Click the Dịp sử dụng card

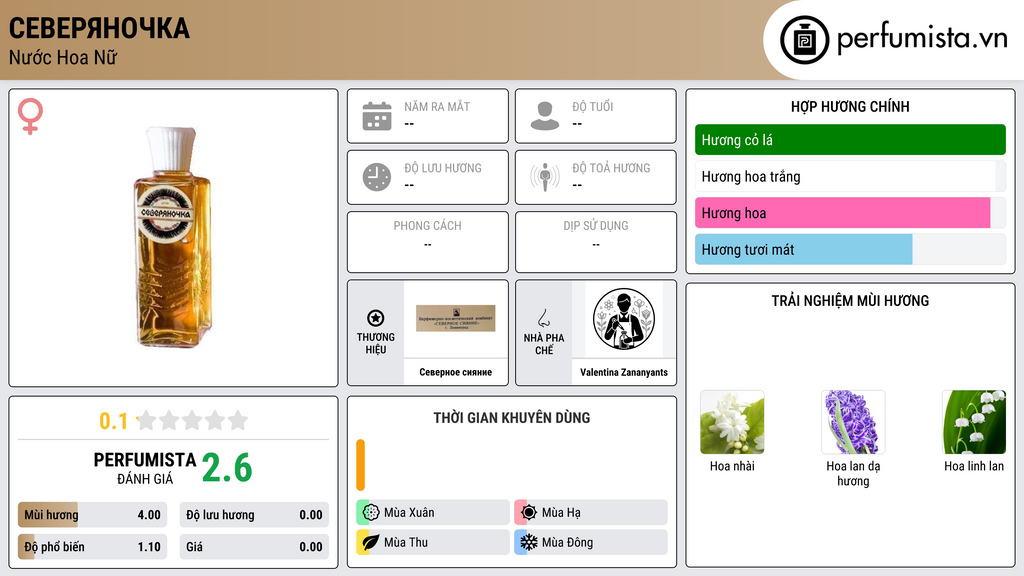(596, 242)
